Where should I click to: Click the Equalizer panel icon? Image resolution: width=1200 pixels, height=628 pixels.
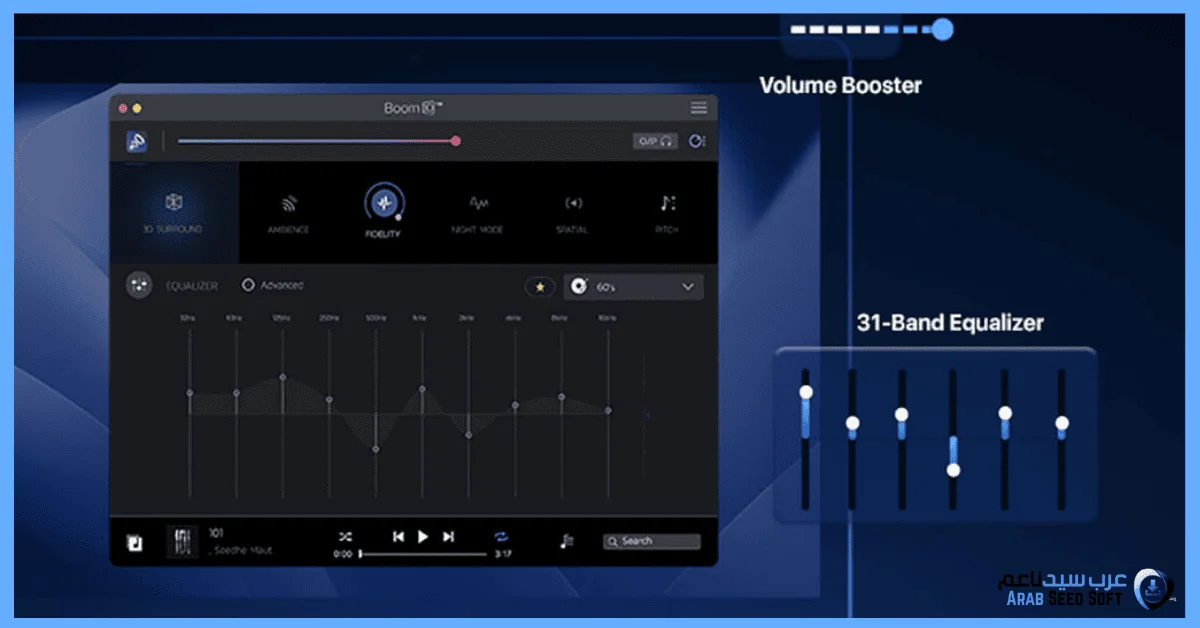click(138, 285)
